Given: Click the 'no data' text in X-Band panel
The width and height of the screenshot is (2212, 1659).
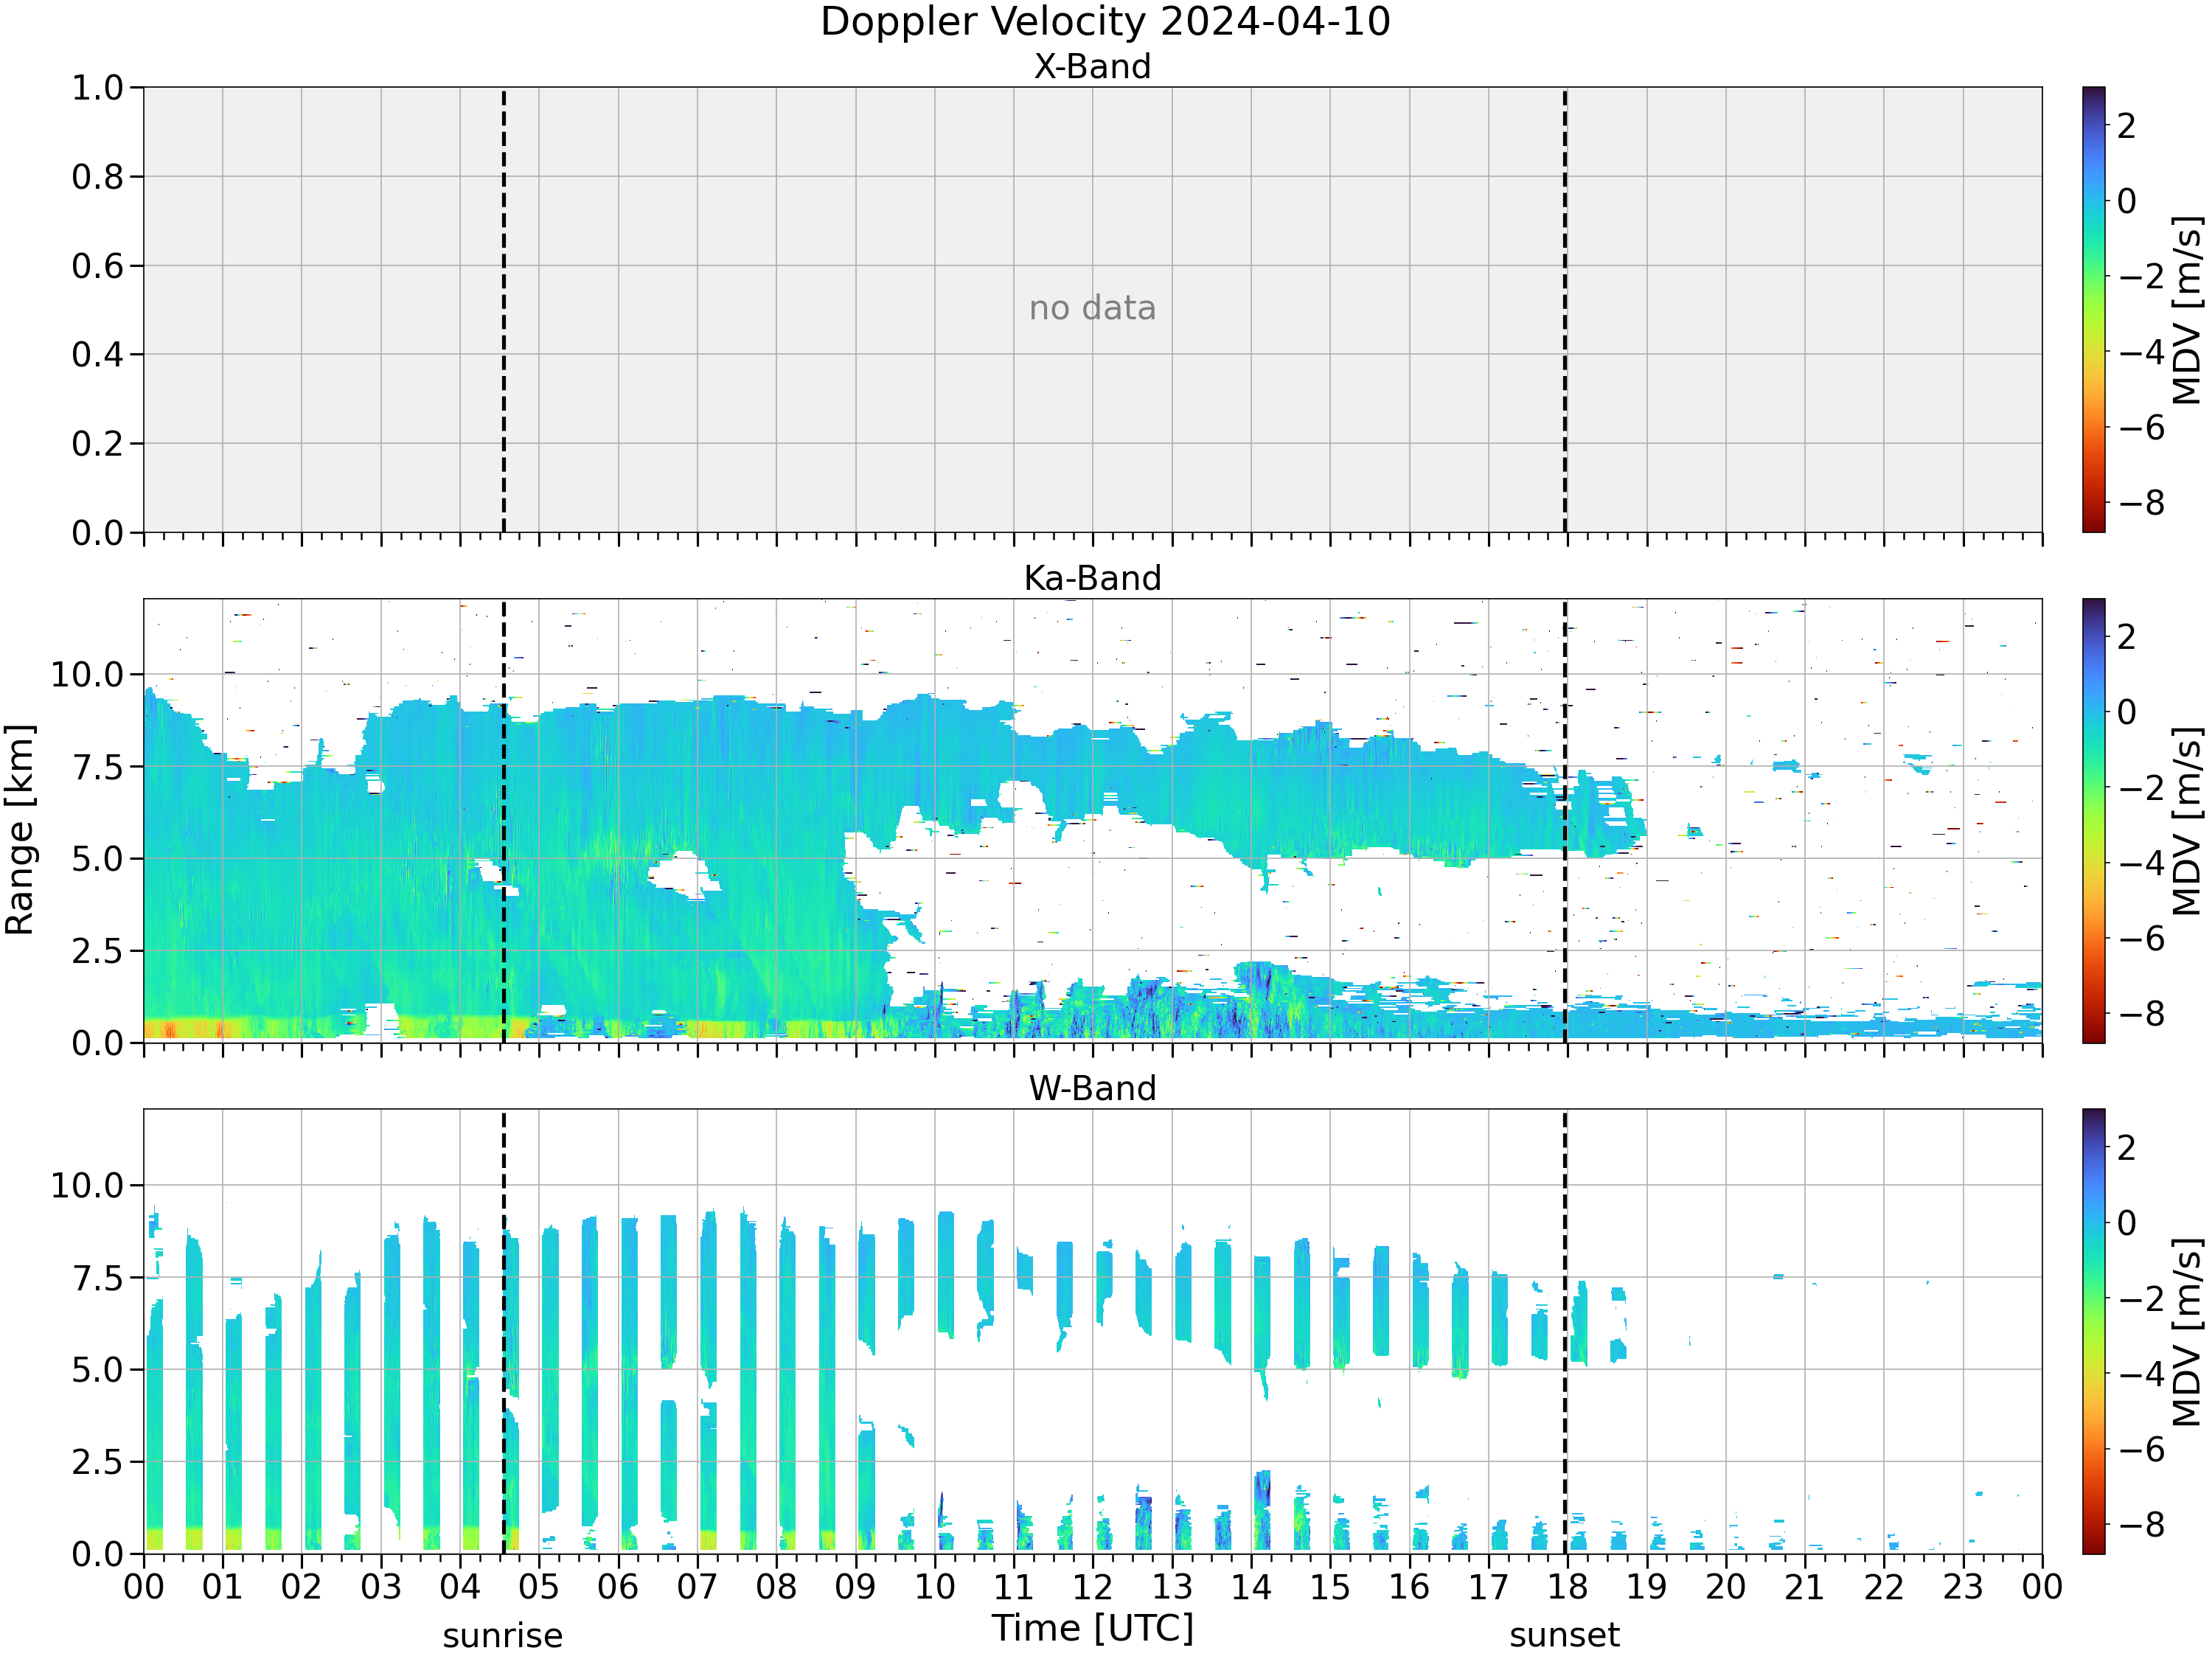Looking at the screenshot, I should coord(1092,308).
